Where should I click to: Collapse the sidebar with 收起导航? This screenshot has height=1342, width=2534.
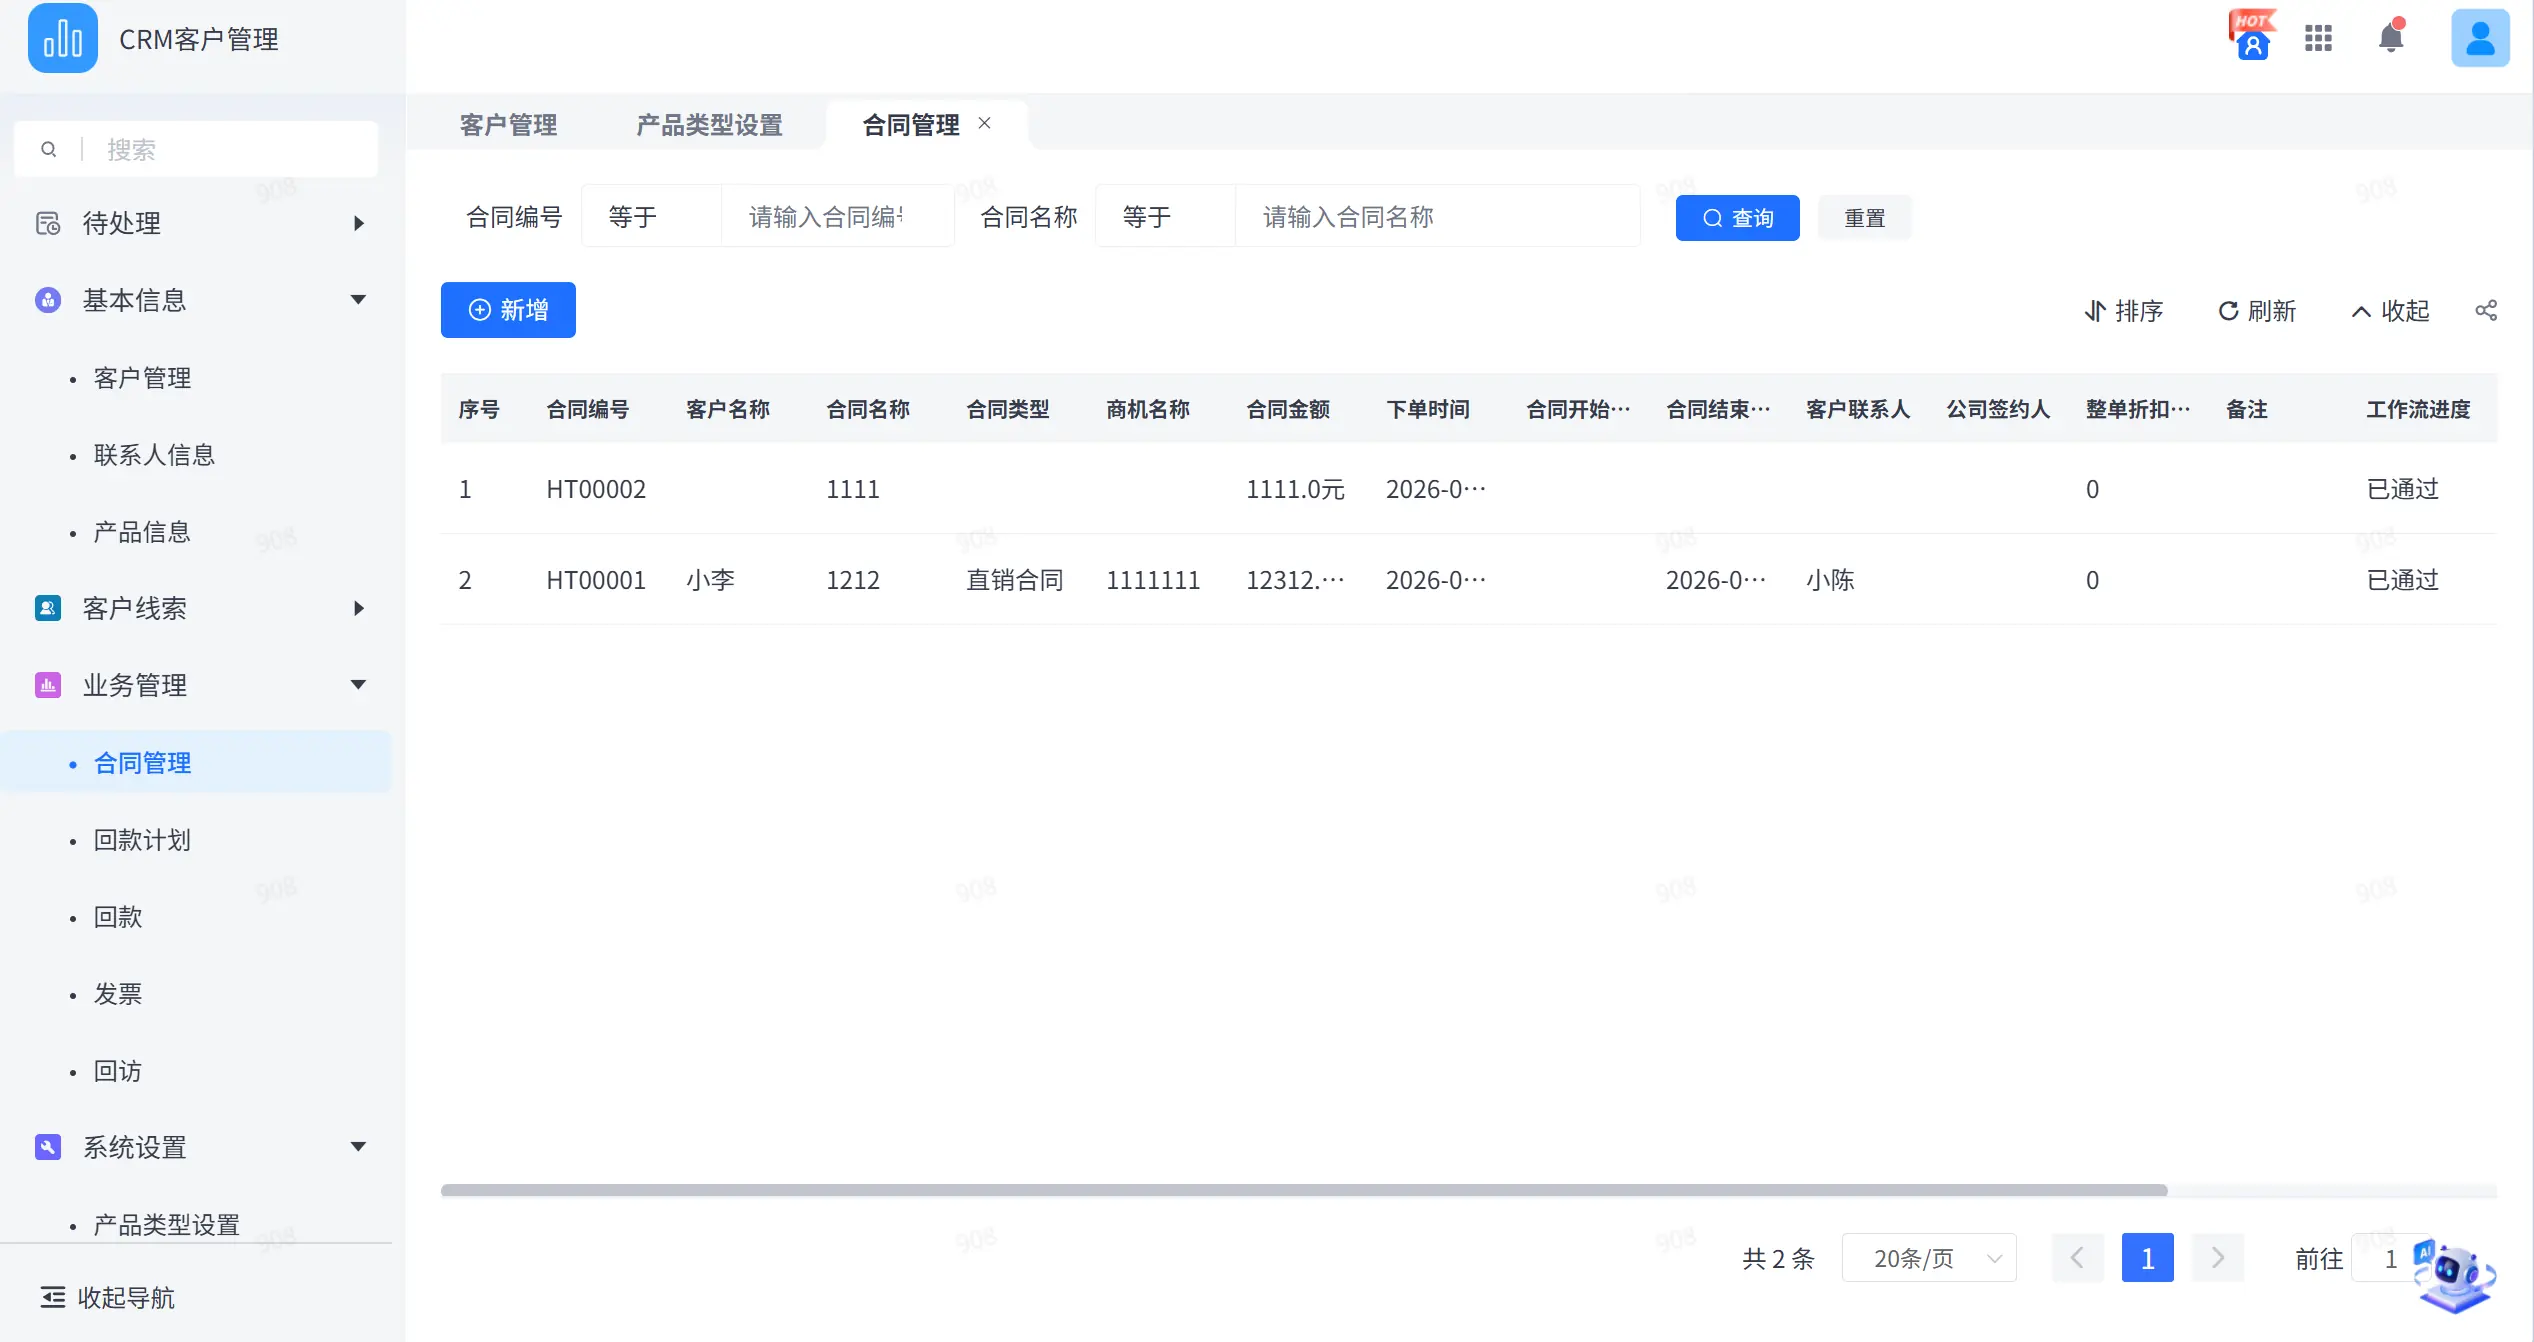[107, 1297]
